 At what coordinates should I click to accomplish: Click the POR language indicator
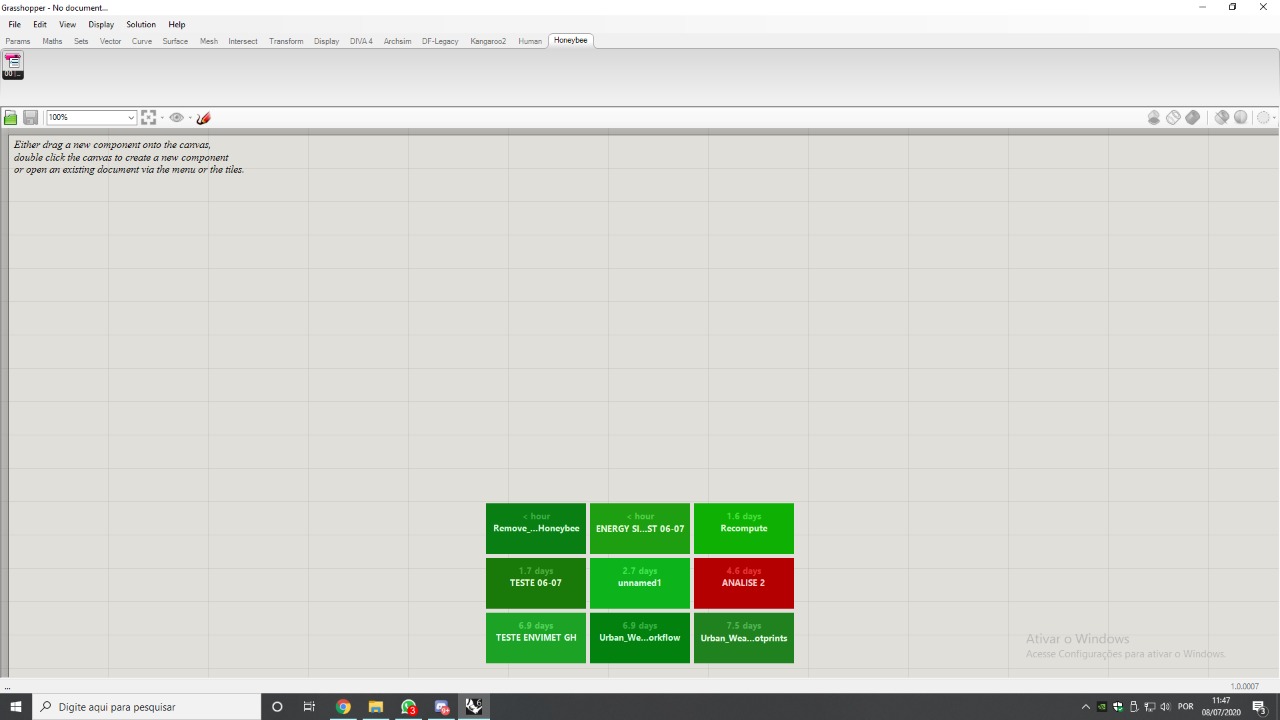tap(1186, 707)
